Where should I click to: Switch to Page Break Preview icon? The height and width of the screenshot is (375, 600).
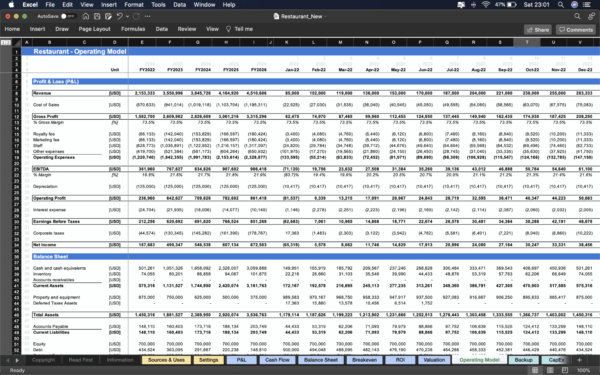[564, 370]
